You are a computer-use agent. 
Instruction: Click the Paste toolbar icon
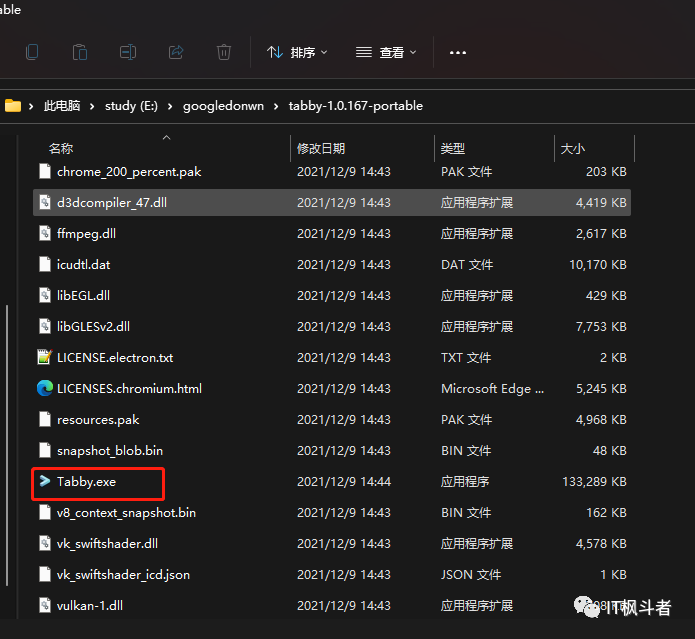(80, 52)
